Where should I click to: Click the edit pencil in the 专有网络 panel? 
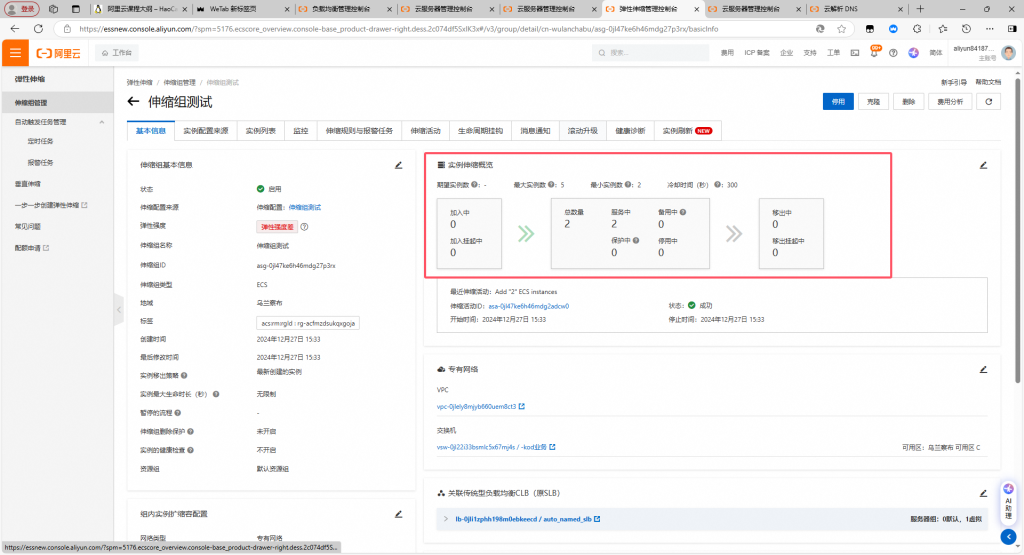click(x=982, y=368)
